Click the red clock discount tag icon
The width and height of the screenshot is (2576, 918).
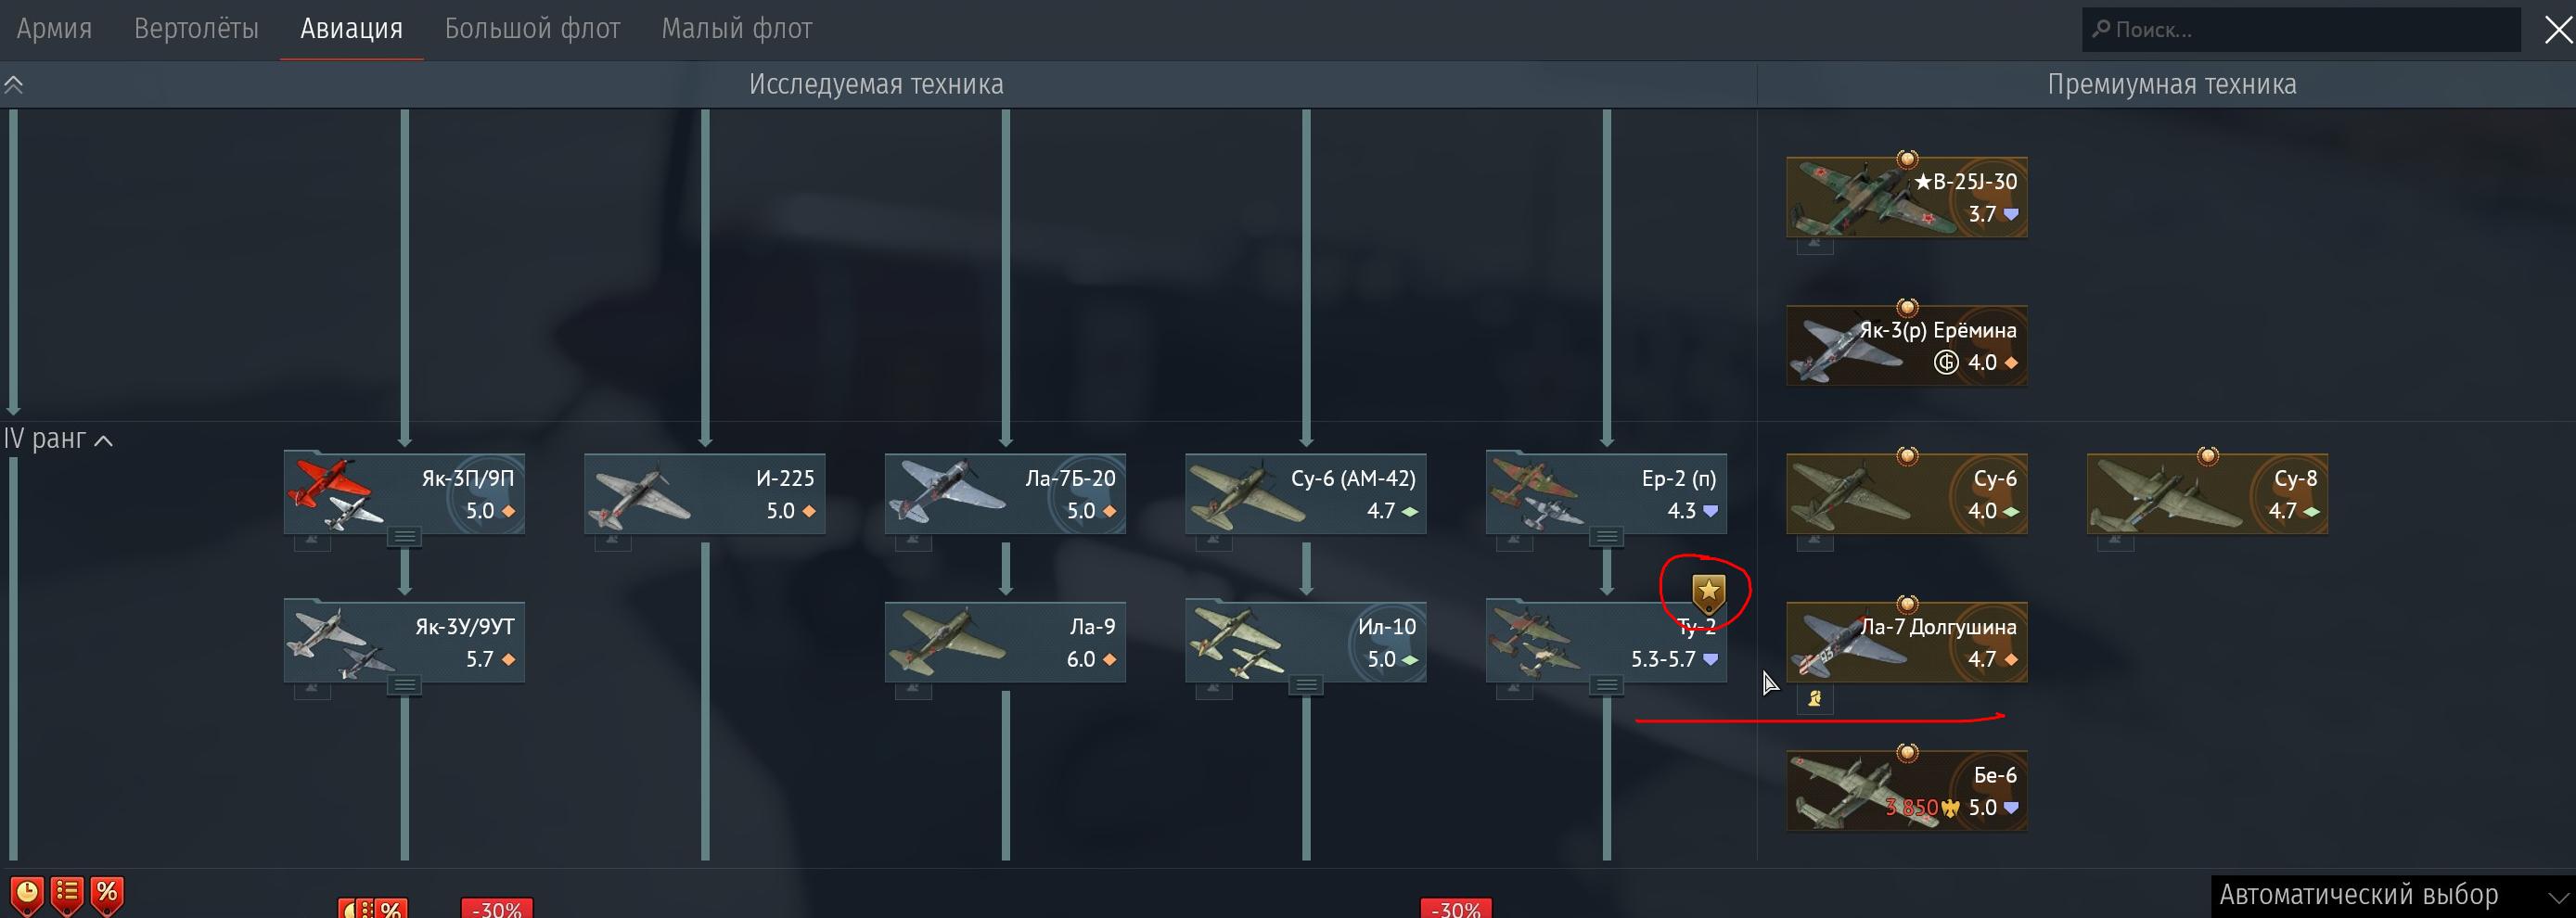click(x=27, y=895)
